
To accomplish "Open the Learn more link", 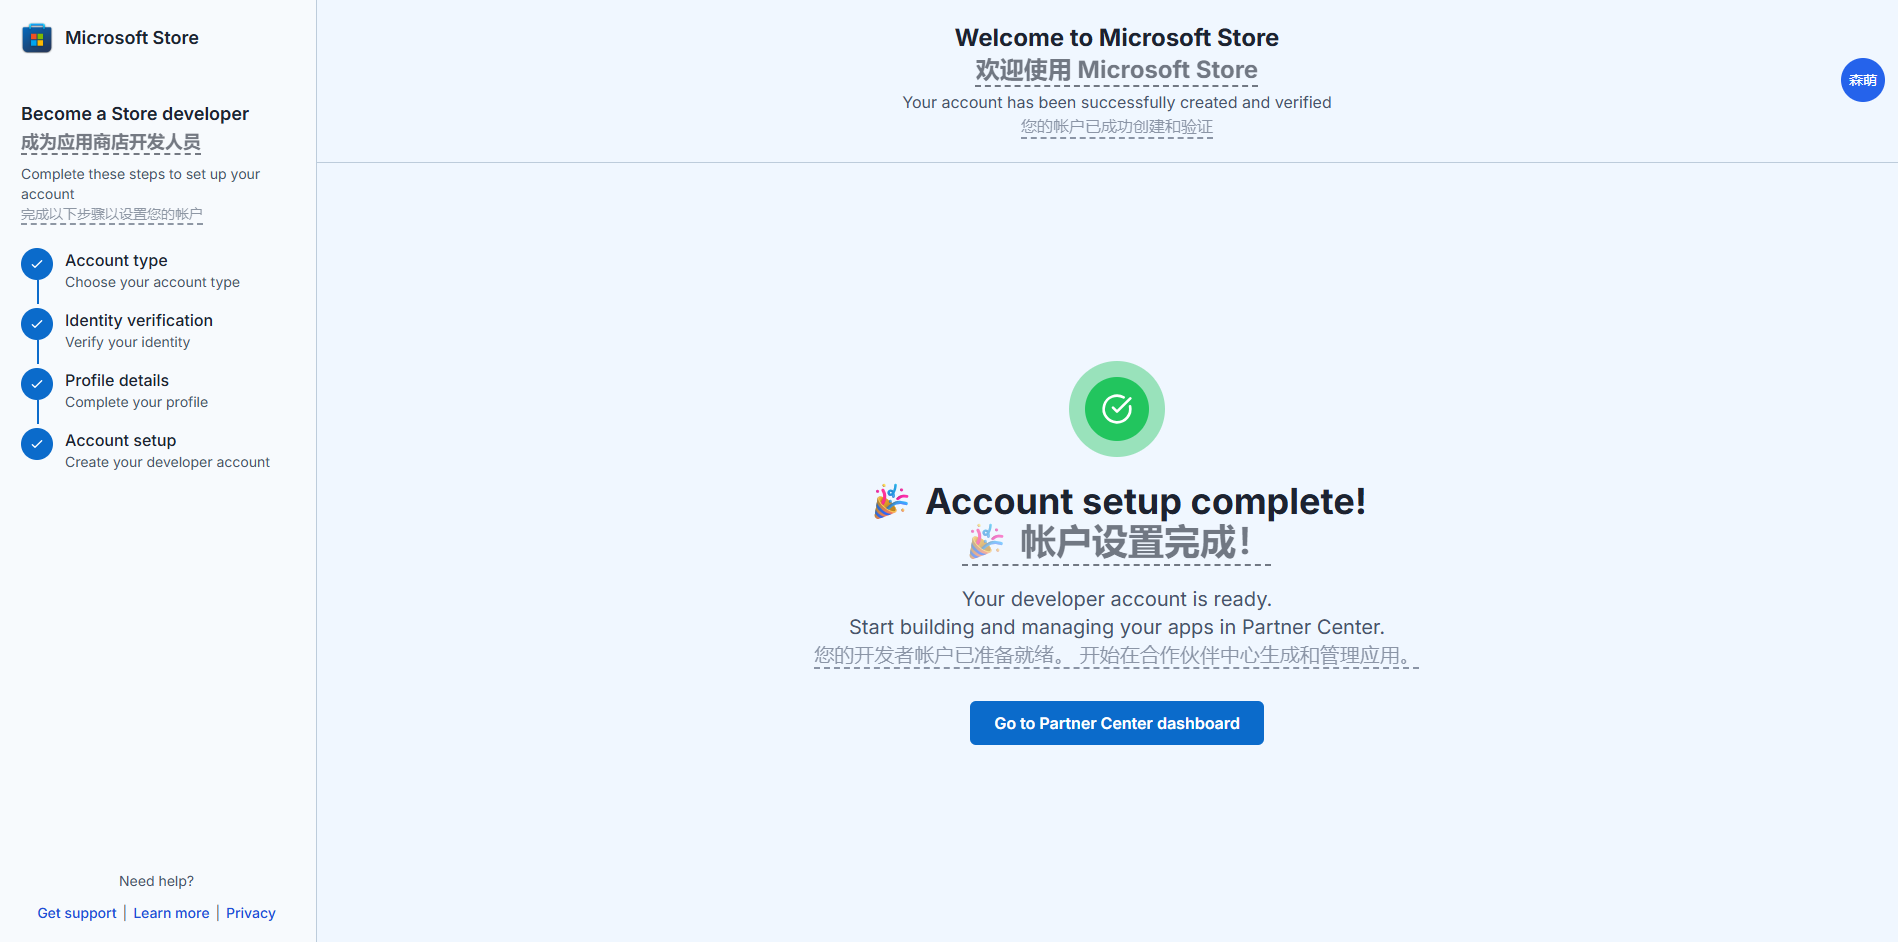I will coord(171,913).
